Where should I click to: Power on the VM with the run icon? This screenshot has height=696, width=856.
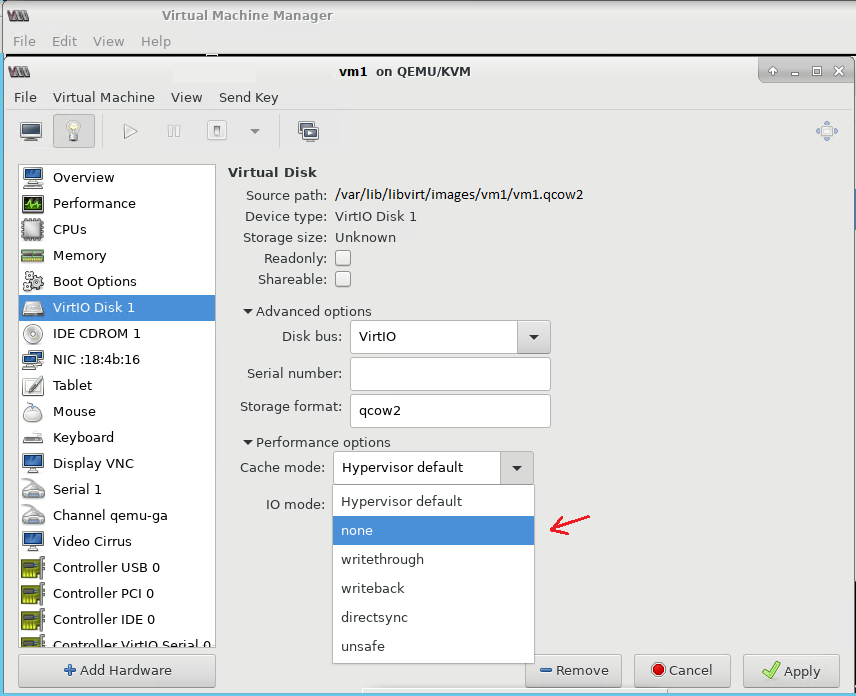(x=129, y=130)
